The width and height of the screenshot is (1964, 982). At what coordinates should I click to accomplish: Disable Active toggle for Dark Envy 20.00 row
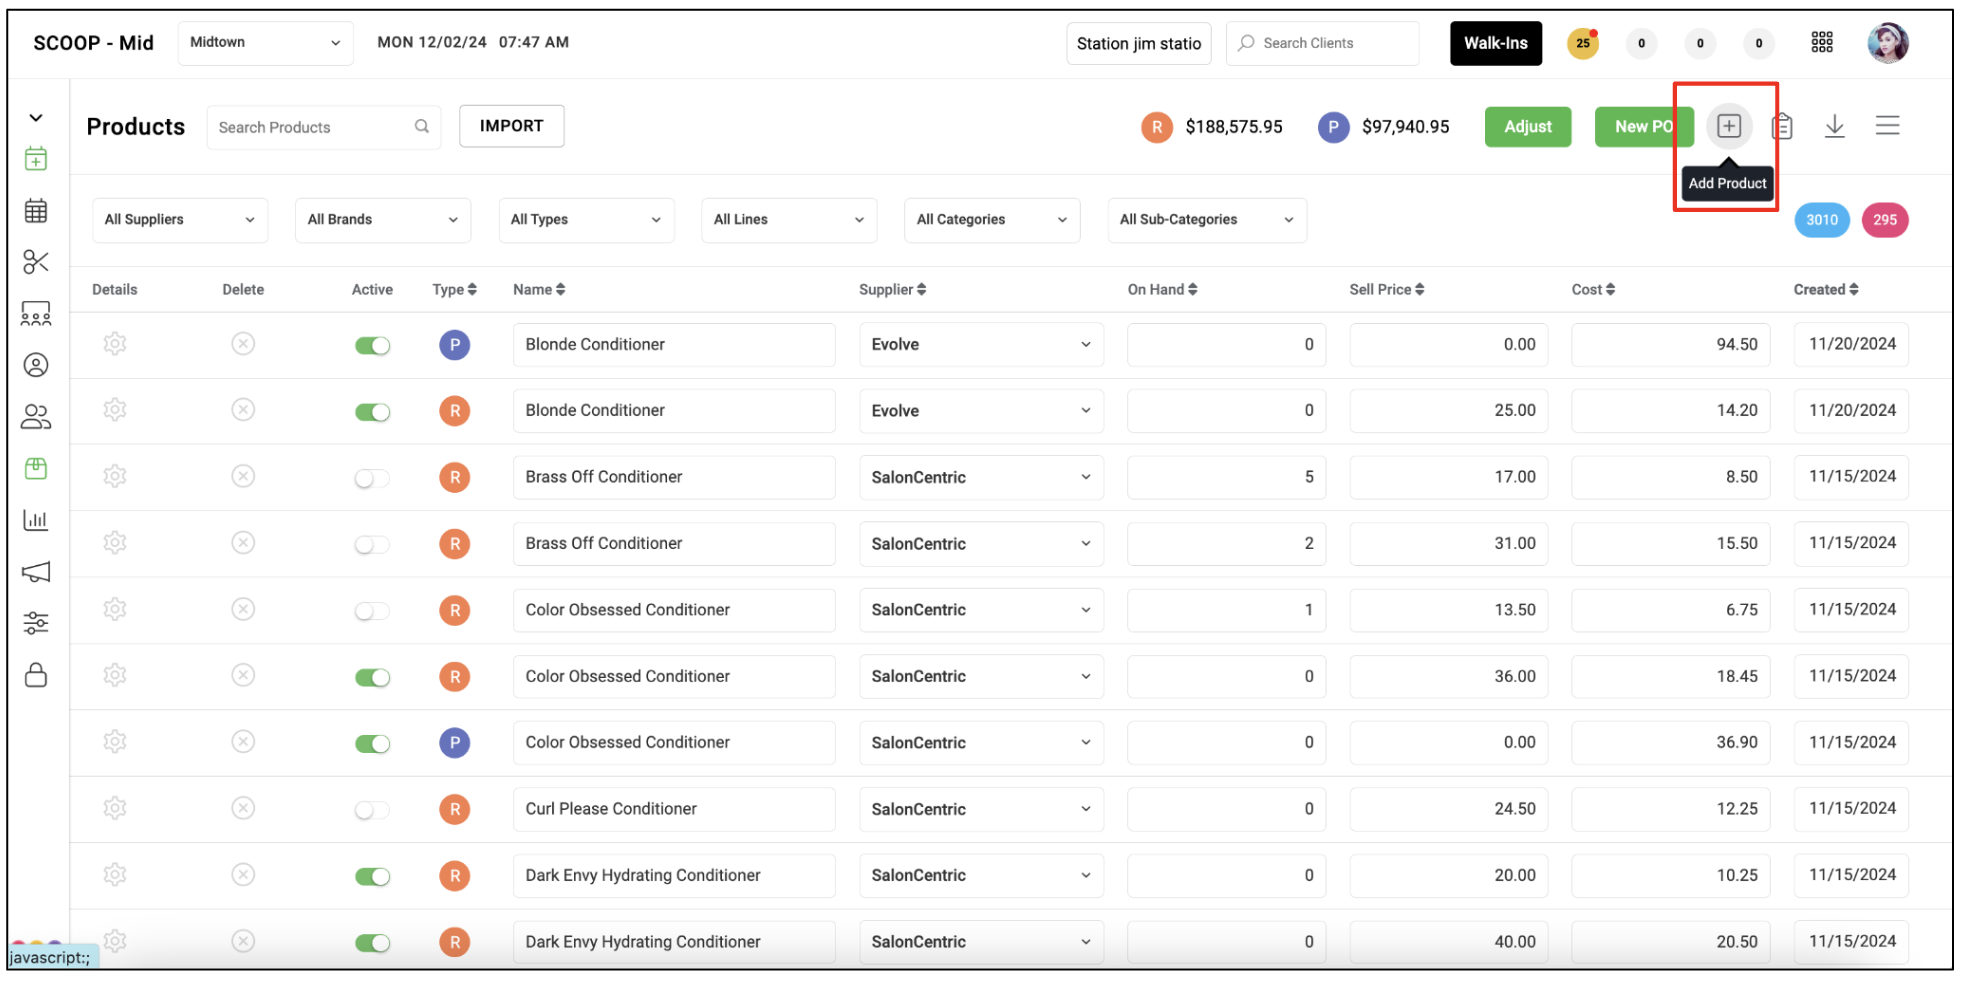pyautogui.click(x=372, y=876)
